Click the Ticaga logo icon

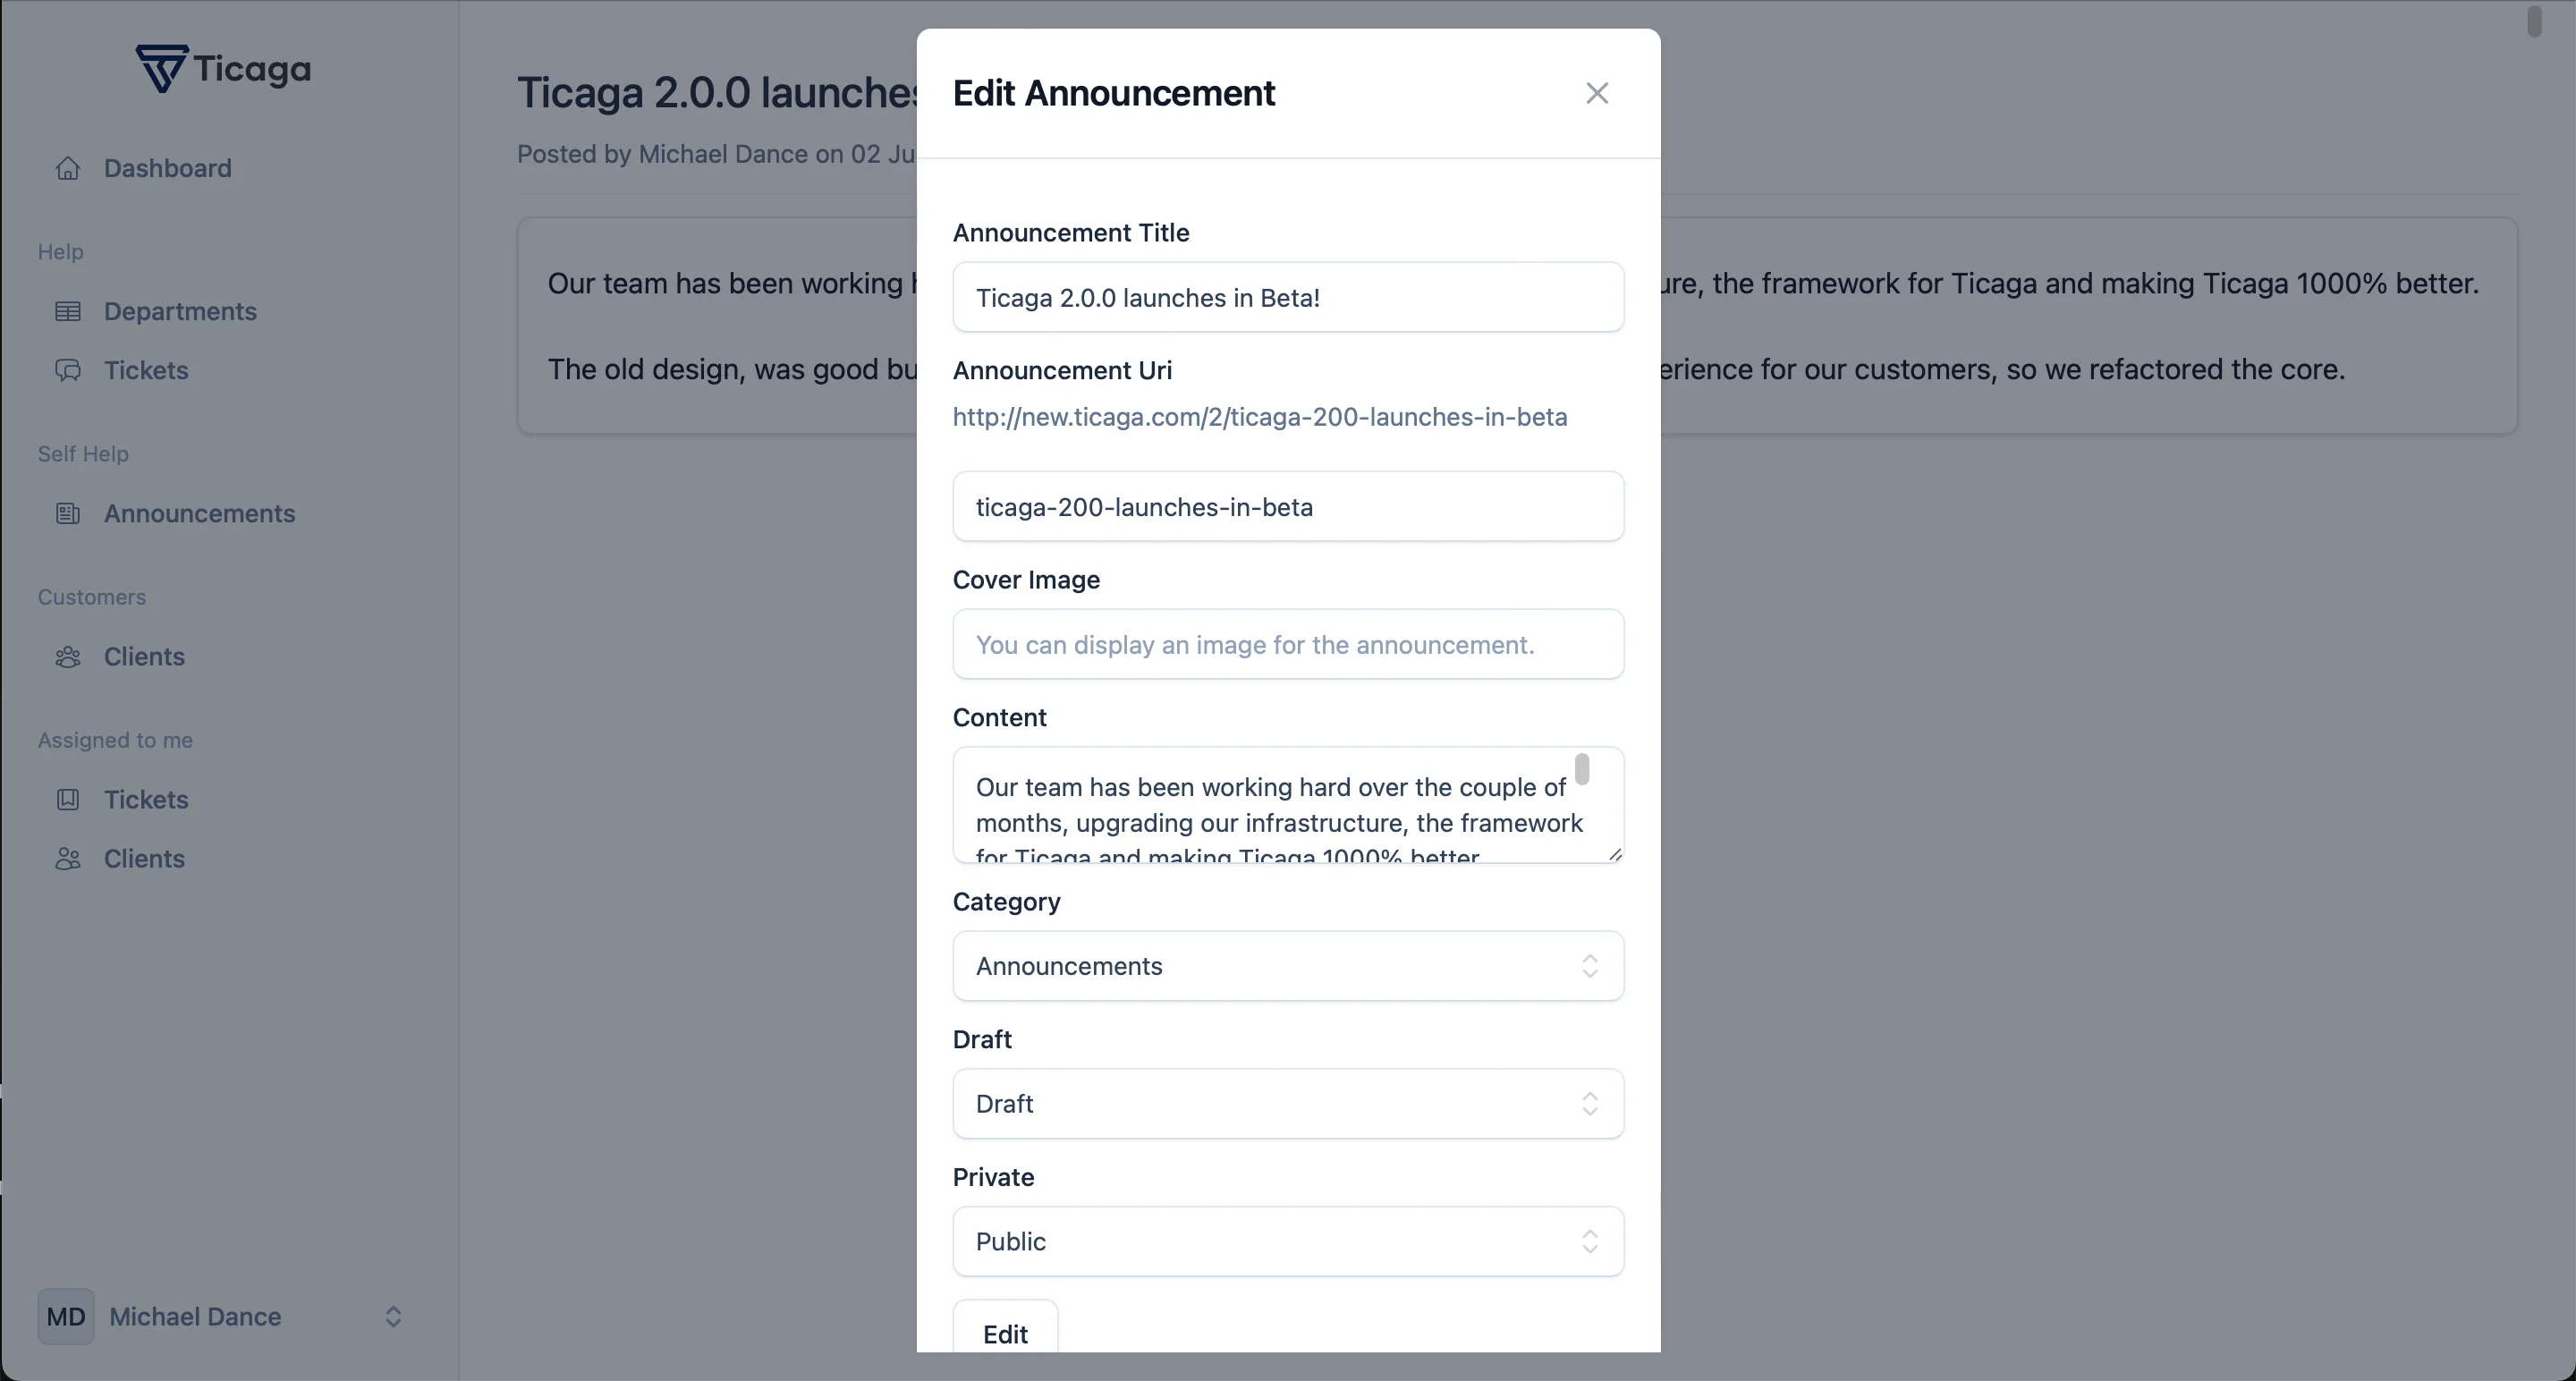coord(161,68)
